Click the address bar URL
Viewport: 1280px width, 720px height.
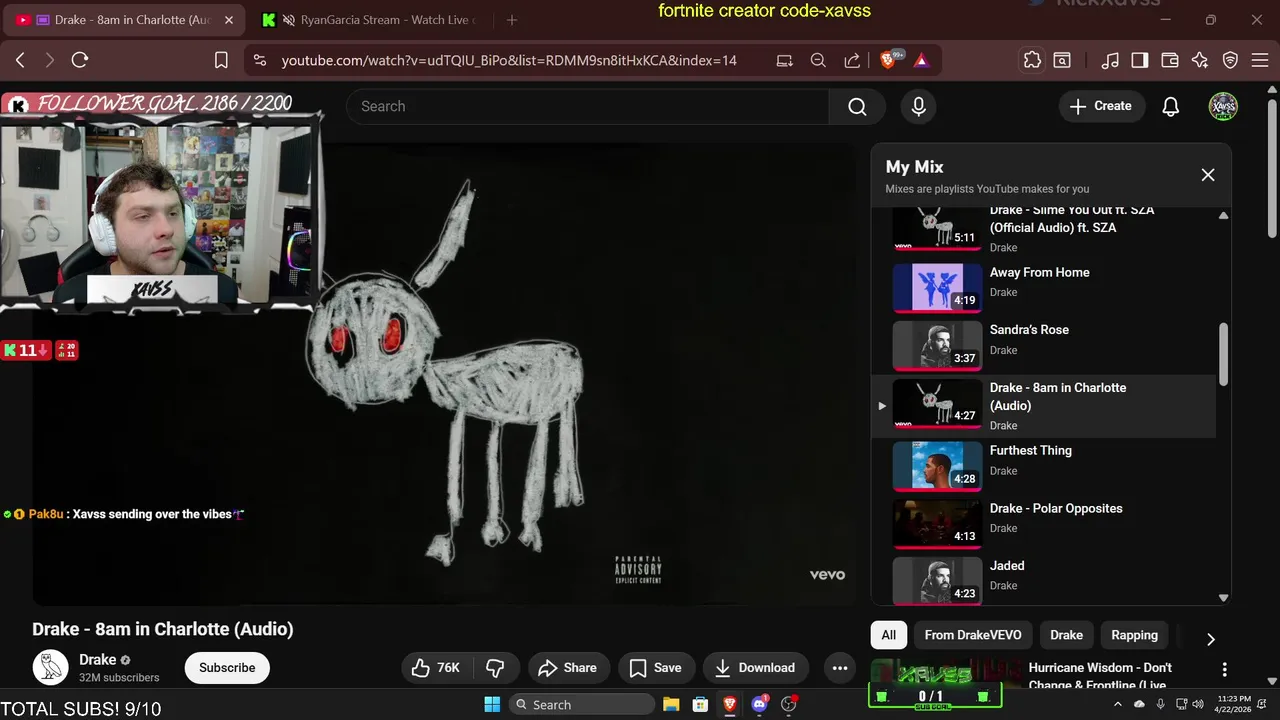(509, 60)
